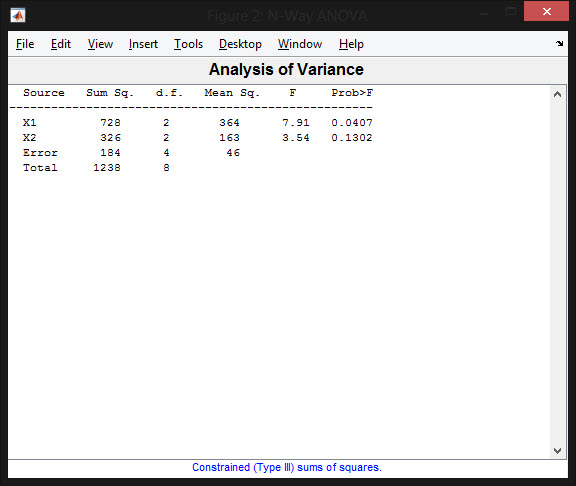Screen dimensions: 576x486
Task: Open the Desktop menu
Action: pyautogui.click(x=240, y=44)
